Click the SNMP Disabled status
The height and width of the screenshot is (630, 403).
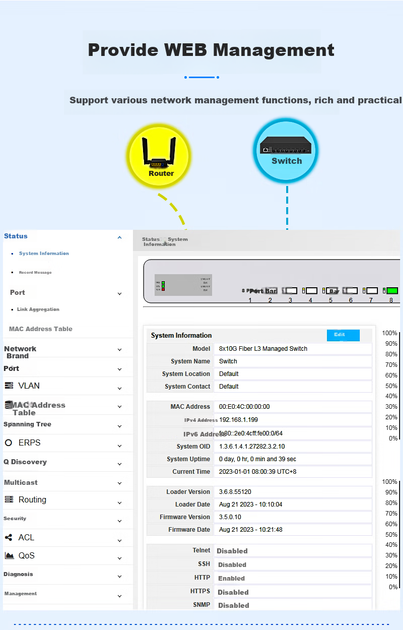tap(233, 605)
